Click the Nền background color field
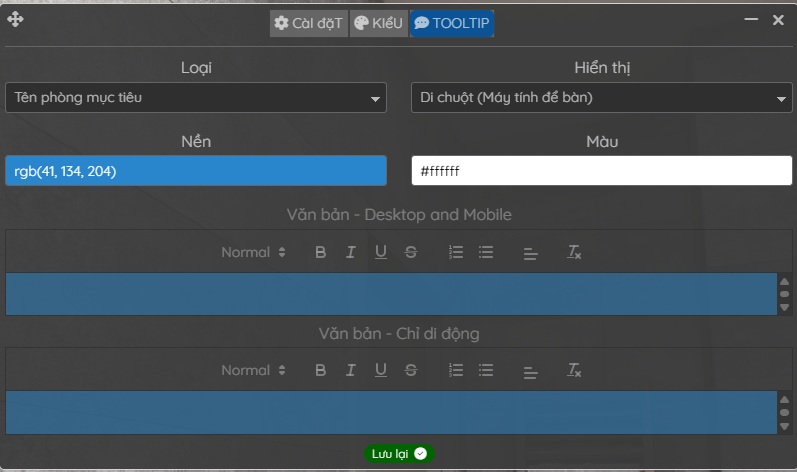The width and height of the screenshot is (797, 472). 195,171
